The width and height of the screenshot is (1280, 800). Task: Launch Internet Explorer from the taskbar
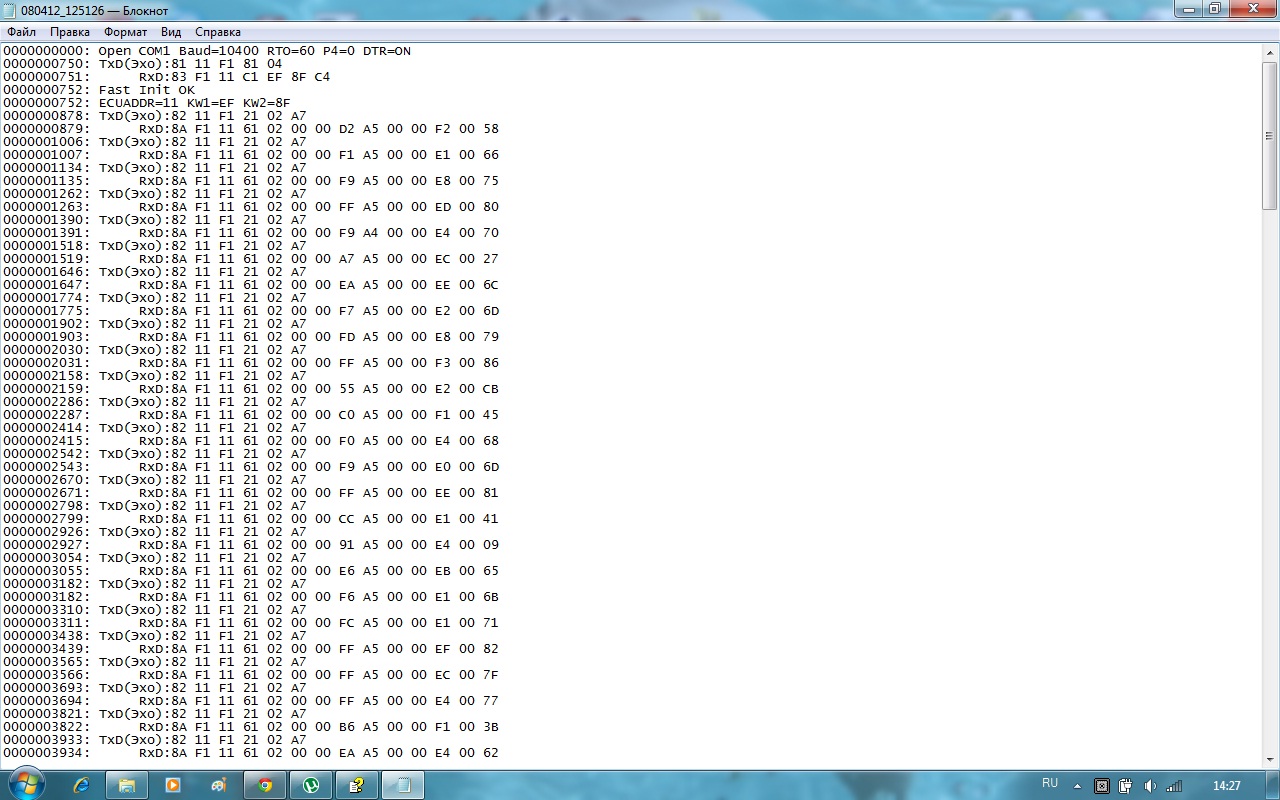(81, 785)
